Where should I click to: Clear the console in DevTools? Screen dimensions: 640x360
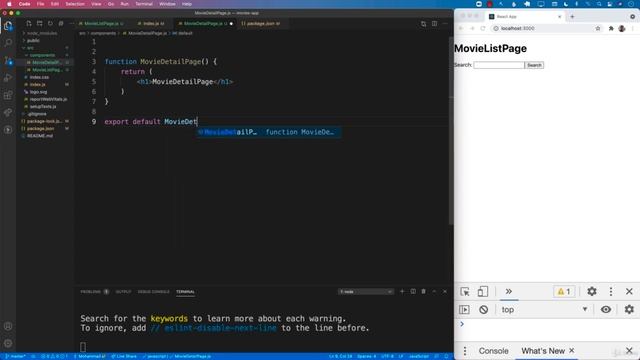[x=484, y=309]
